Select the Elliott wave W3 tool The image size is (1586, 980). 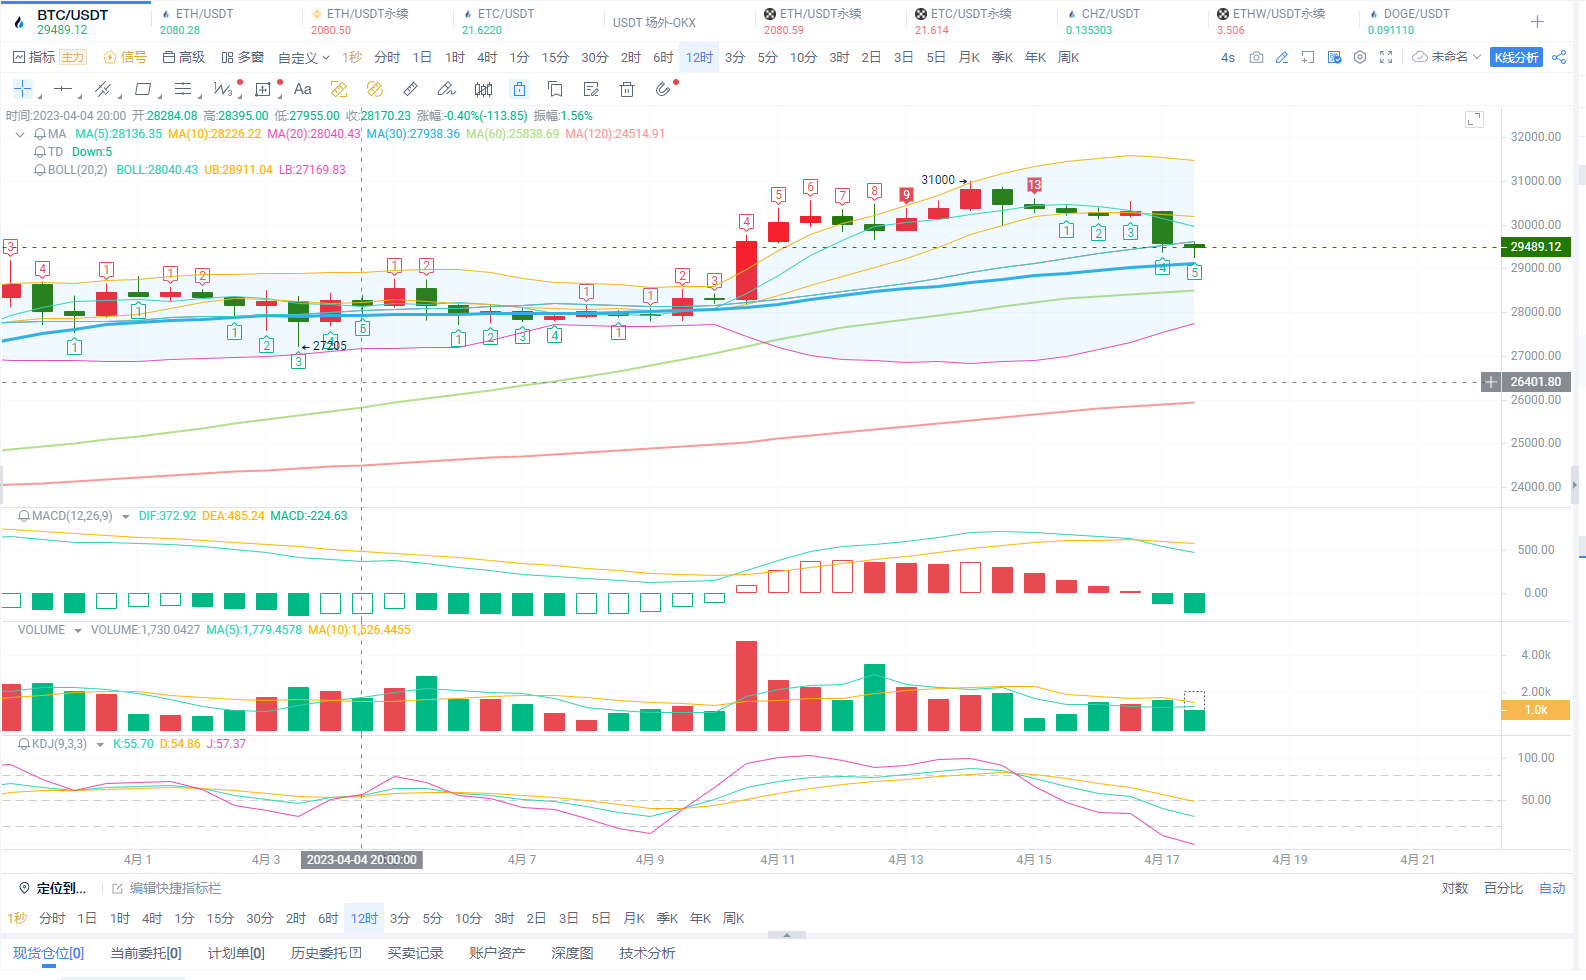coord(223,89)
